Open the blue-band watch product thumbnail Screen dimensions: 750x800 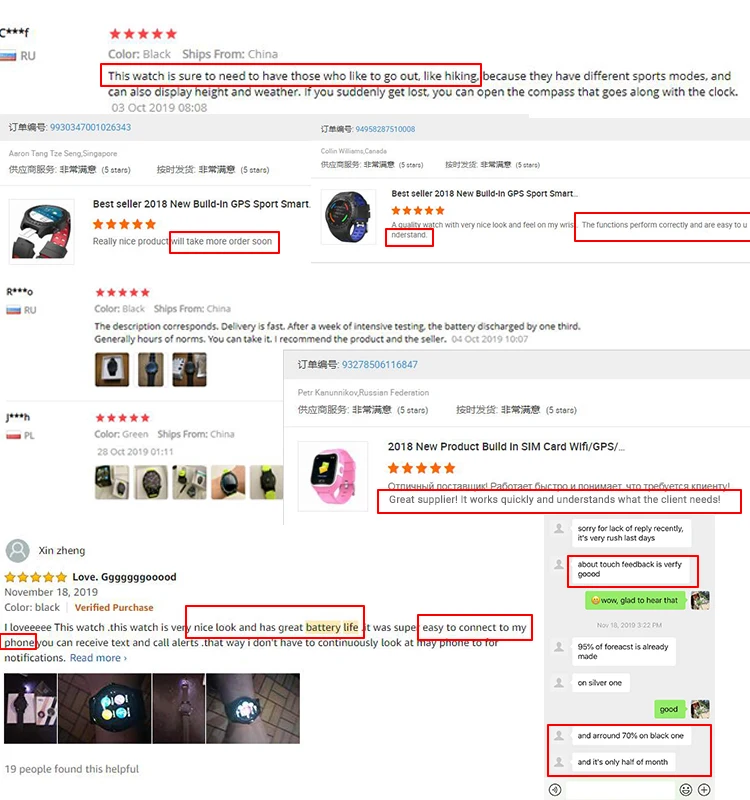pos(348,216)
